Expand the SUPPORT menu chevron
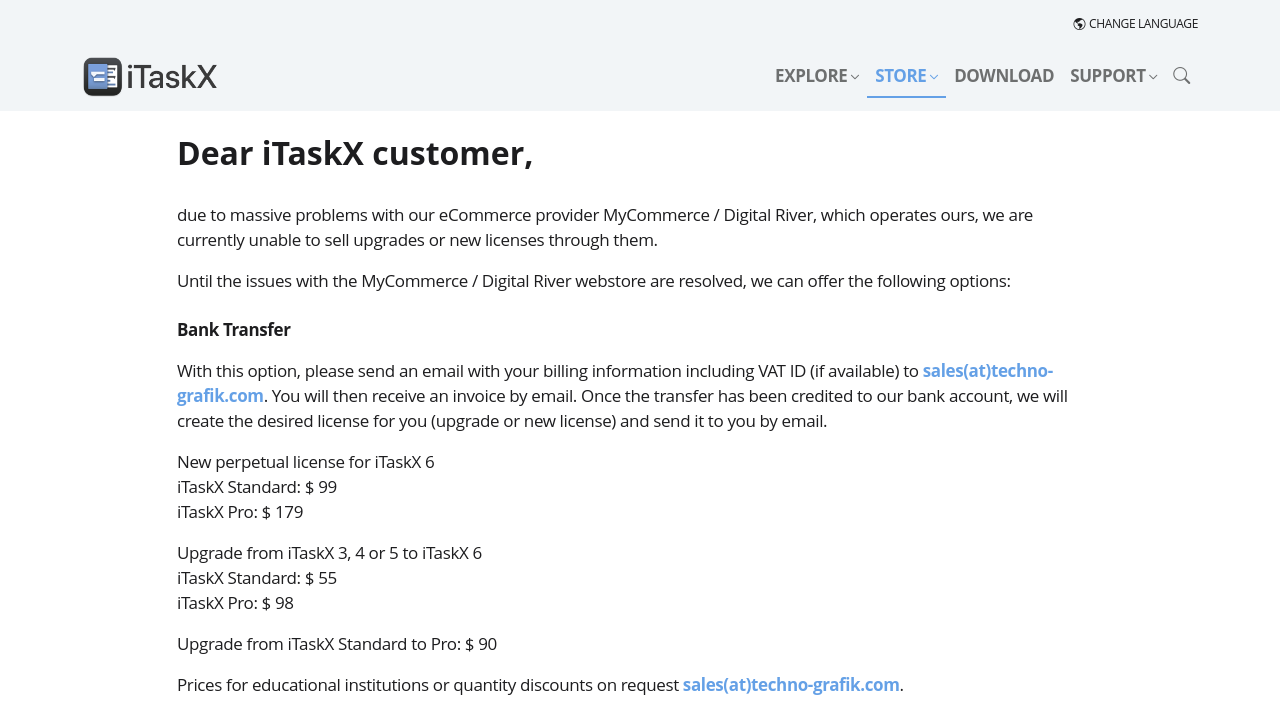Viewport: 1280px width, 720px height. pyautogui.click(x=1153, y=77)
